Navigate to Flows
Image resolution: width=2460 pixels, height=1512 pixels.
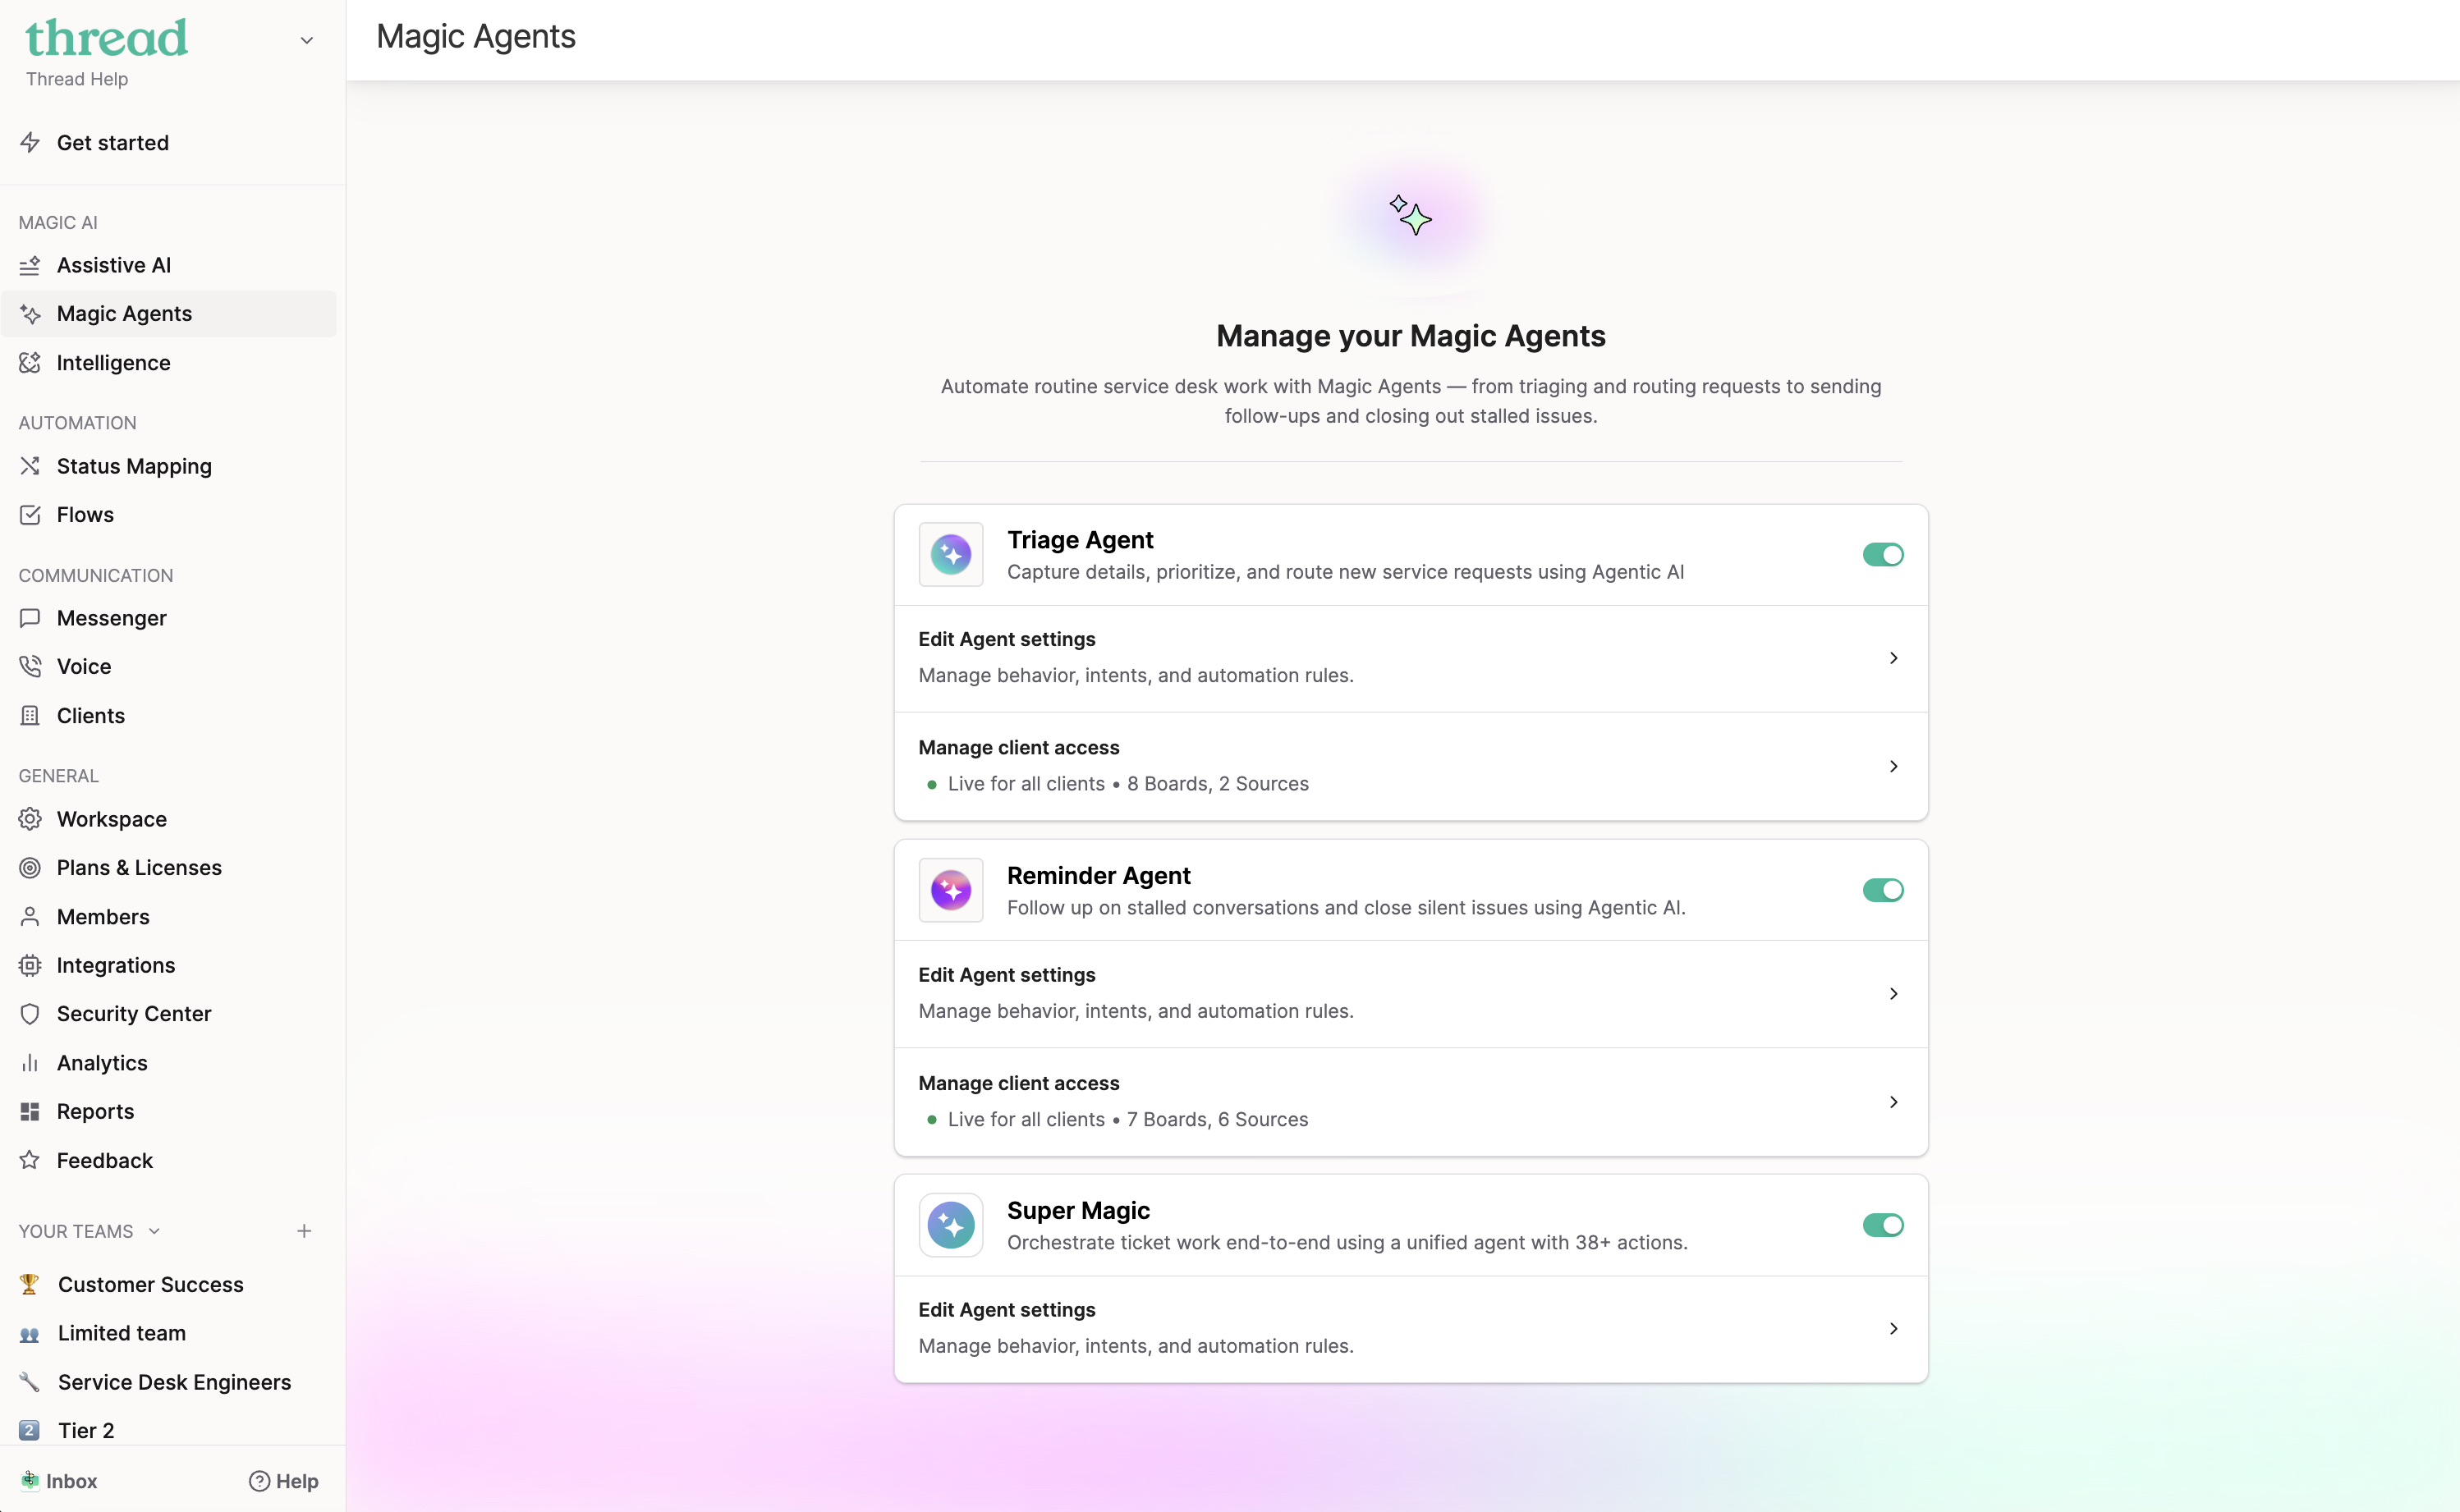tap(169, 514)
